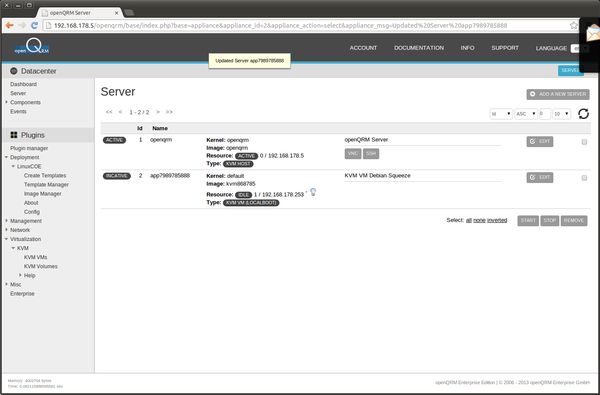Open Dashboard in the sidebar
Viewport: 600px width, 395px height.
tap(23, 84)
